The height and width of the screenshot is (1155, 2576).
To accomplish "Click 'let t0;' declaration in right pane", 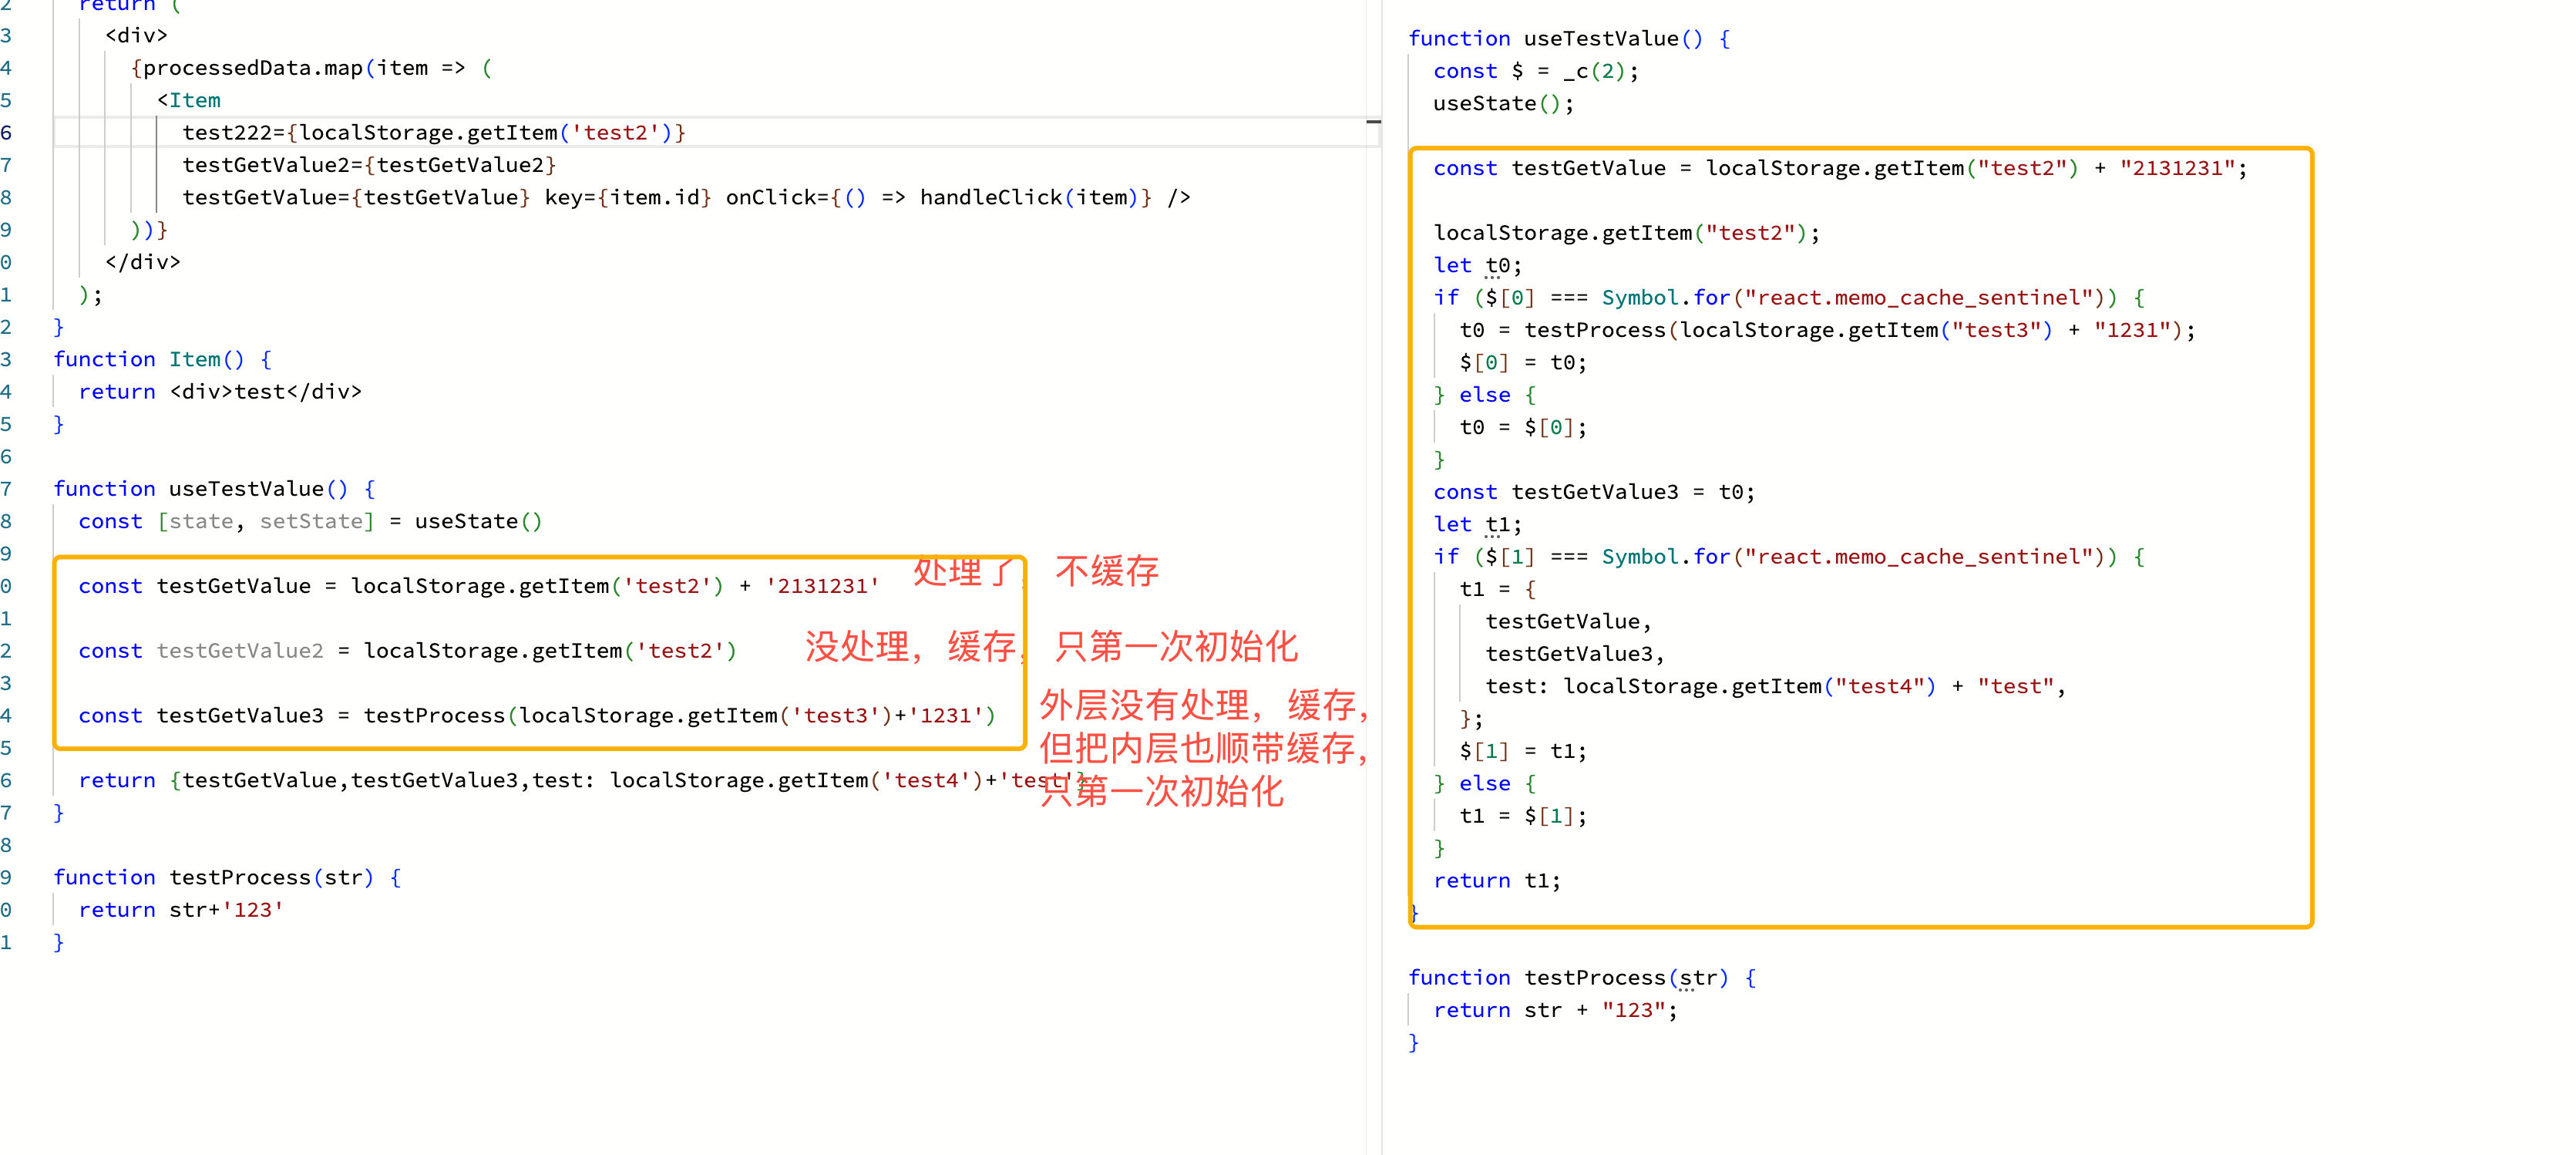I will (1477, 266).
